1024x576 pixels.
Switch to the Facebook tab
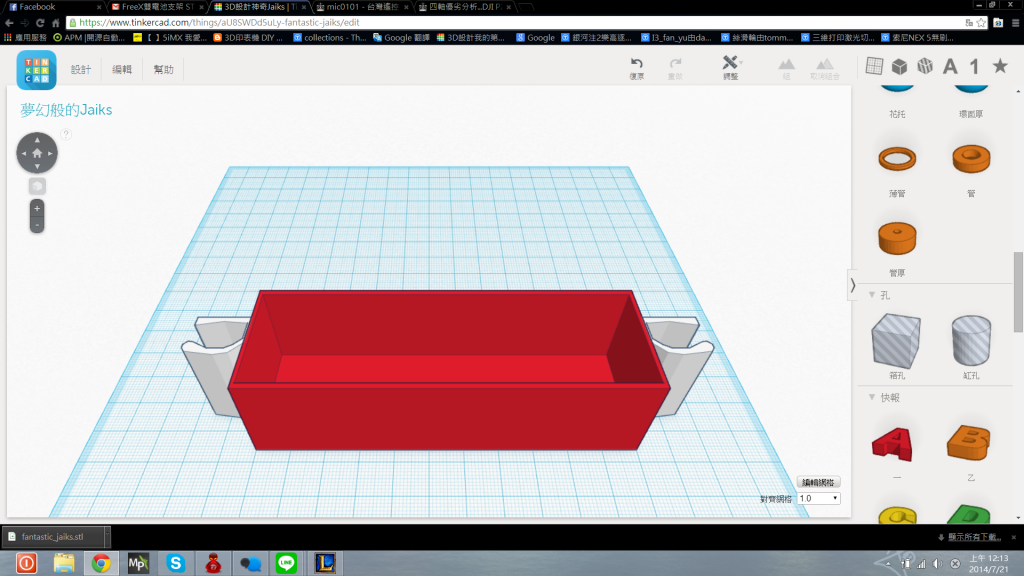[54, 7]
